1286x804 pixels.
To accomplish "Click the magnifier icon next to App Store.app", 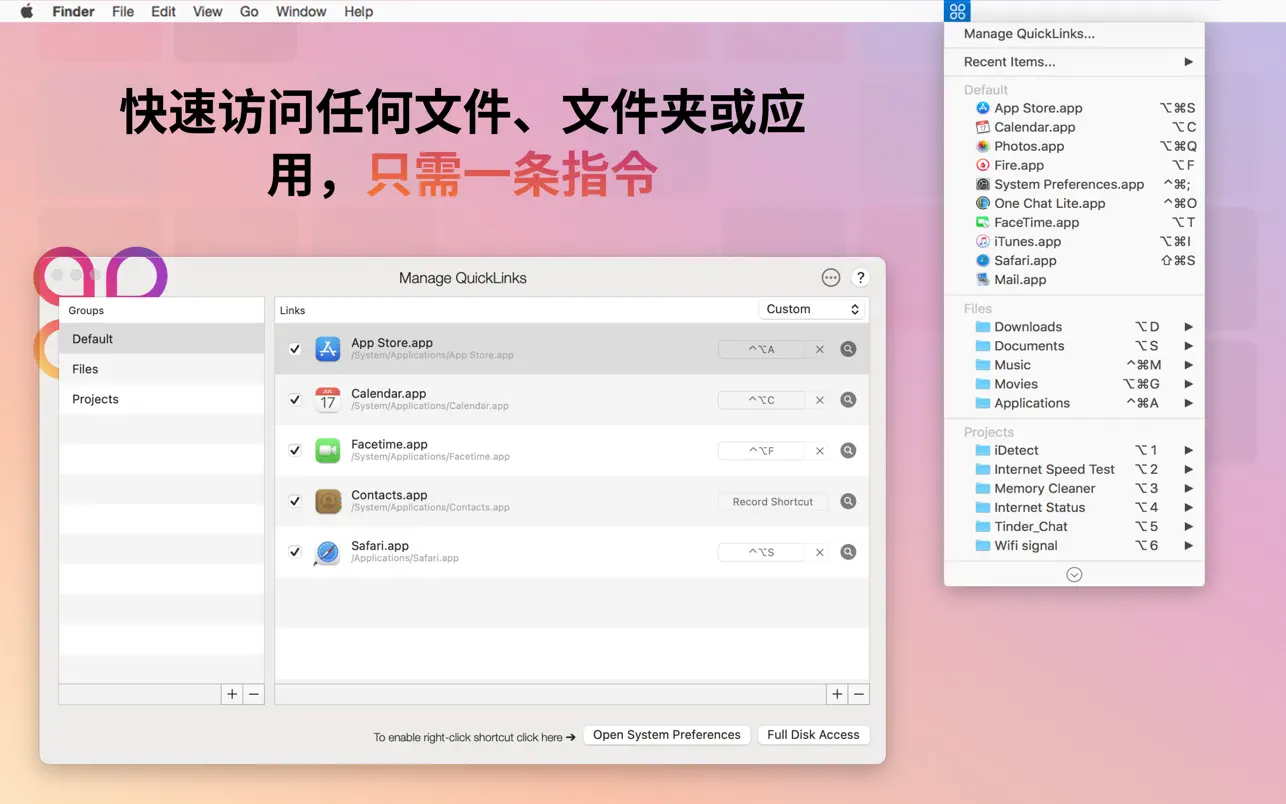I will coord(848,349).
